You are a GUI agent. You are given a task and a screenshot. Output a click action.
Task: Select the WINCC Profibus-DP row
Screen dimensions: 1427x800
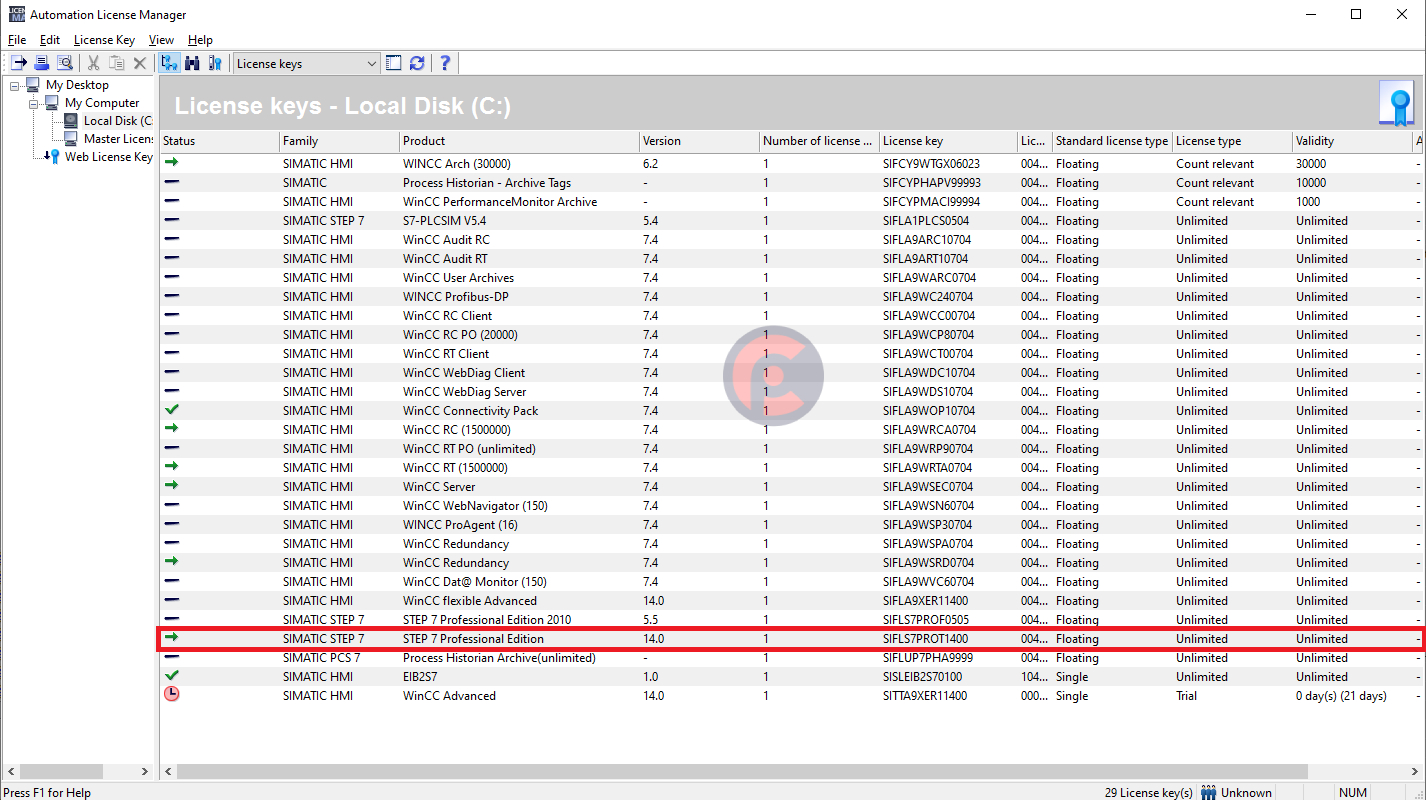790,297
